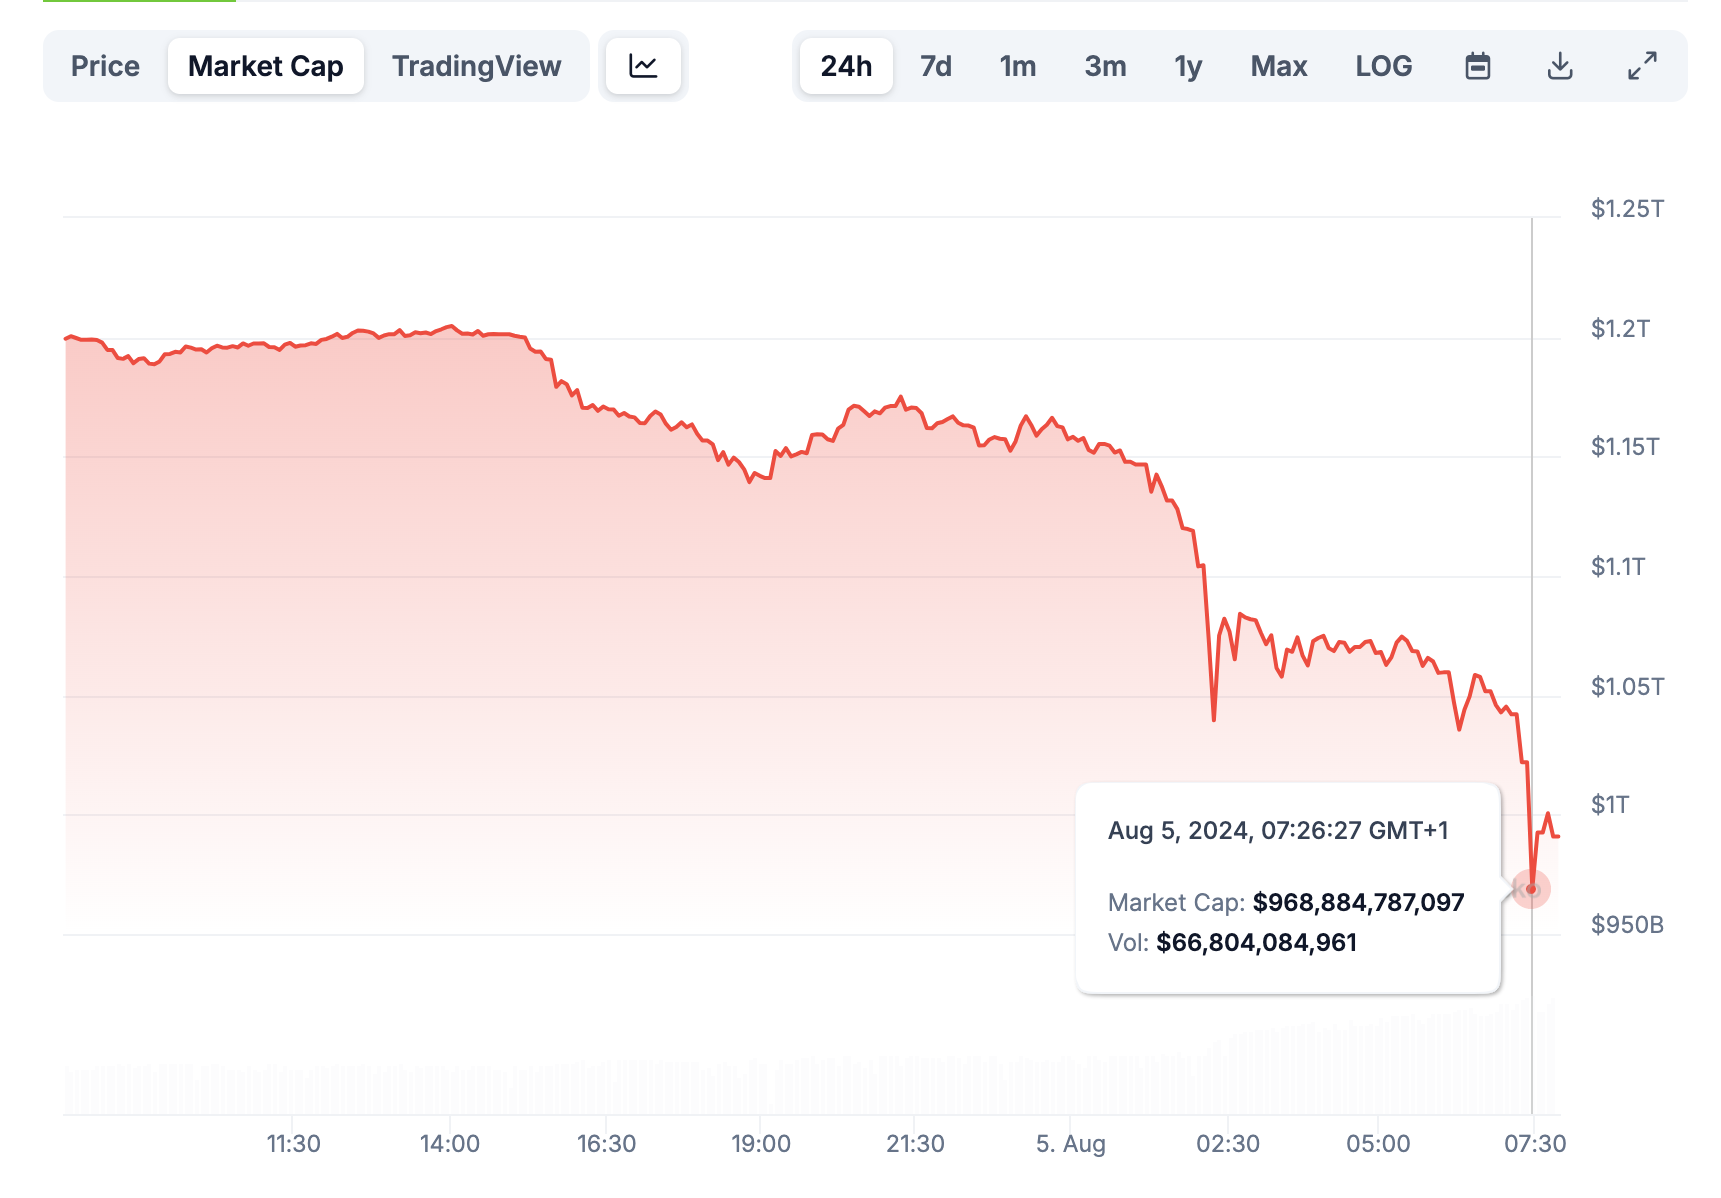Open the TradingView tab

476,66
